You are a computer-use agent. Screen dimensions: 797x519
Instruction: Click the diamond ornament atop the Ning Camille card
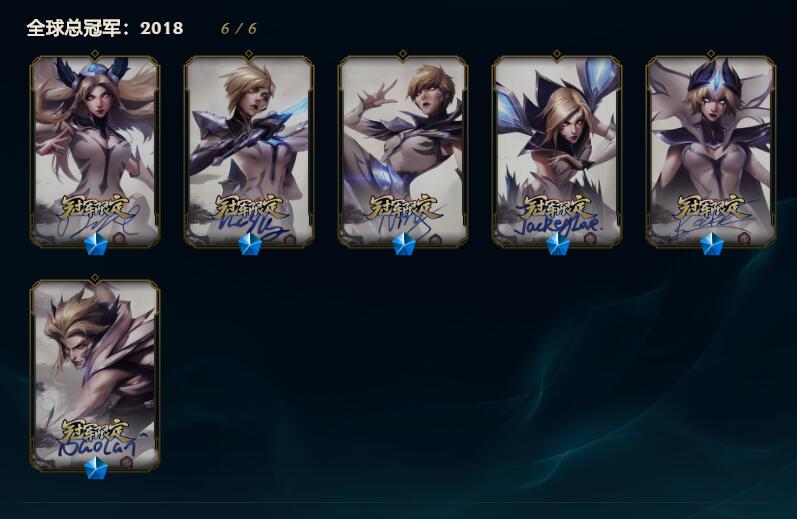pos(403,54)
